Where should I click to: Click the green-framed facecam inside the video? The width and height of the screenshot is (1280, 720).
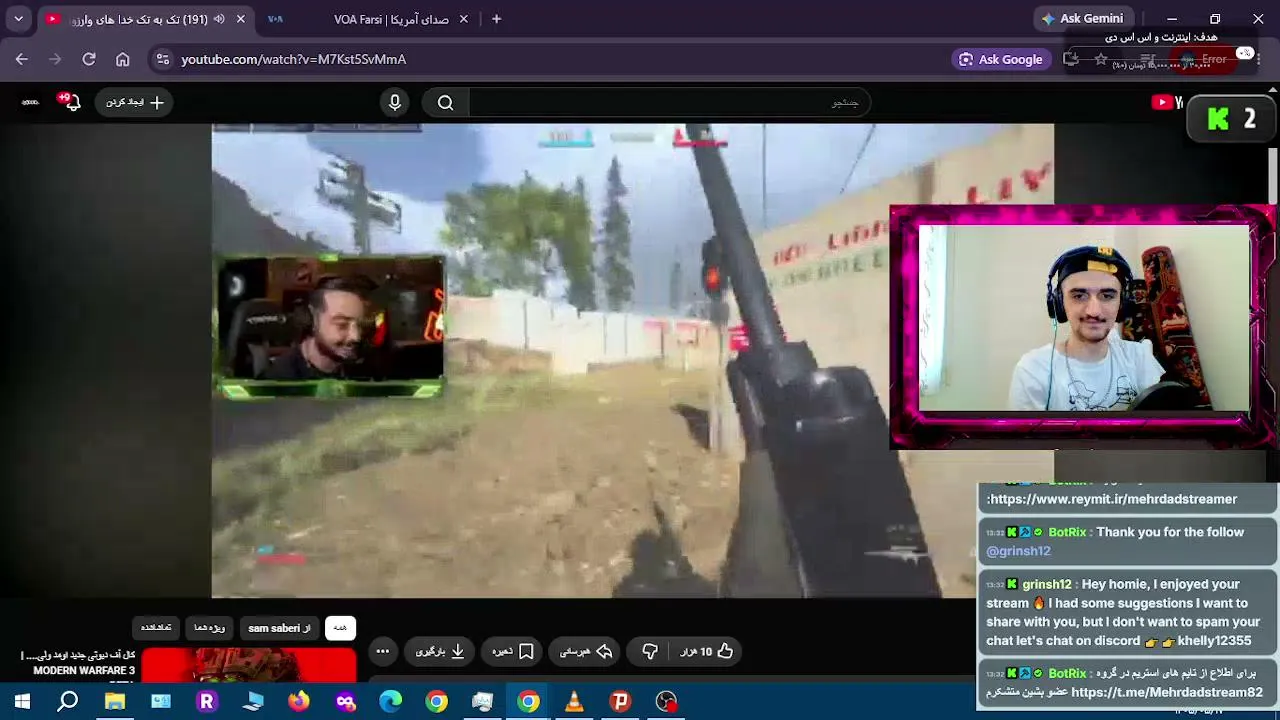coord(329,328)
